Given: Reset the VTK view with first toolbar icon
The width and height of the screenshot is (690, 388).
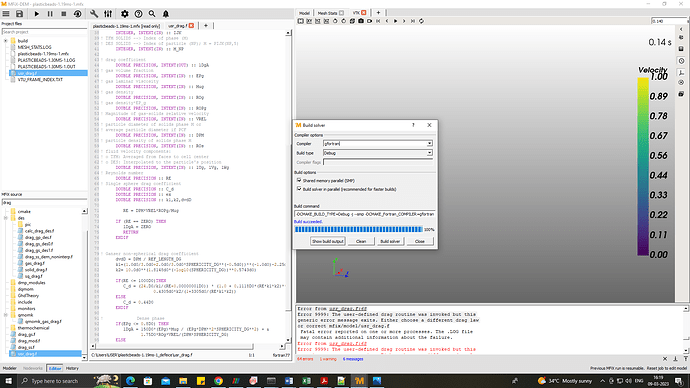Looking at the screenshot, I should (301, 21).
